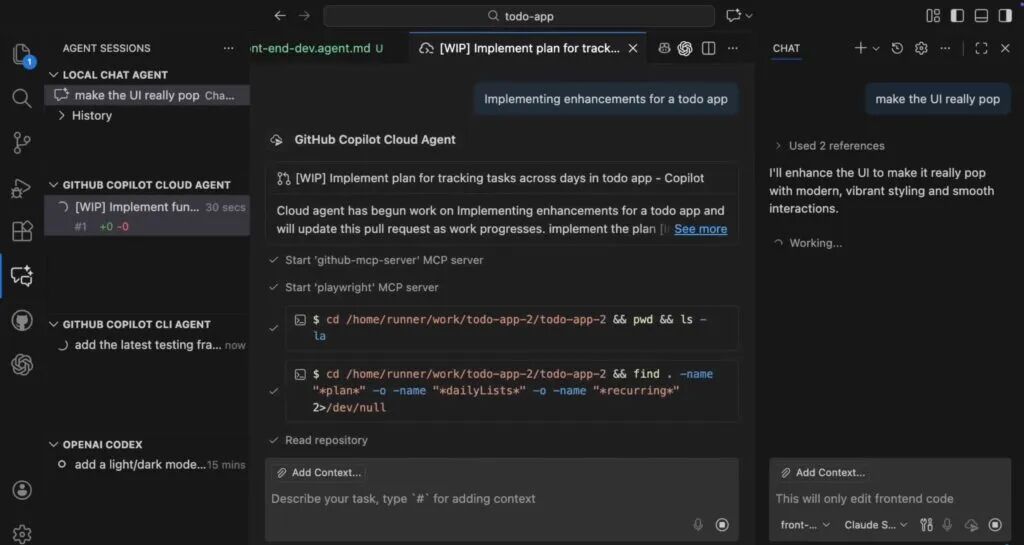Customize layout icon in title bar

pyautogui.click(x=933, y=16)
